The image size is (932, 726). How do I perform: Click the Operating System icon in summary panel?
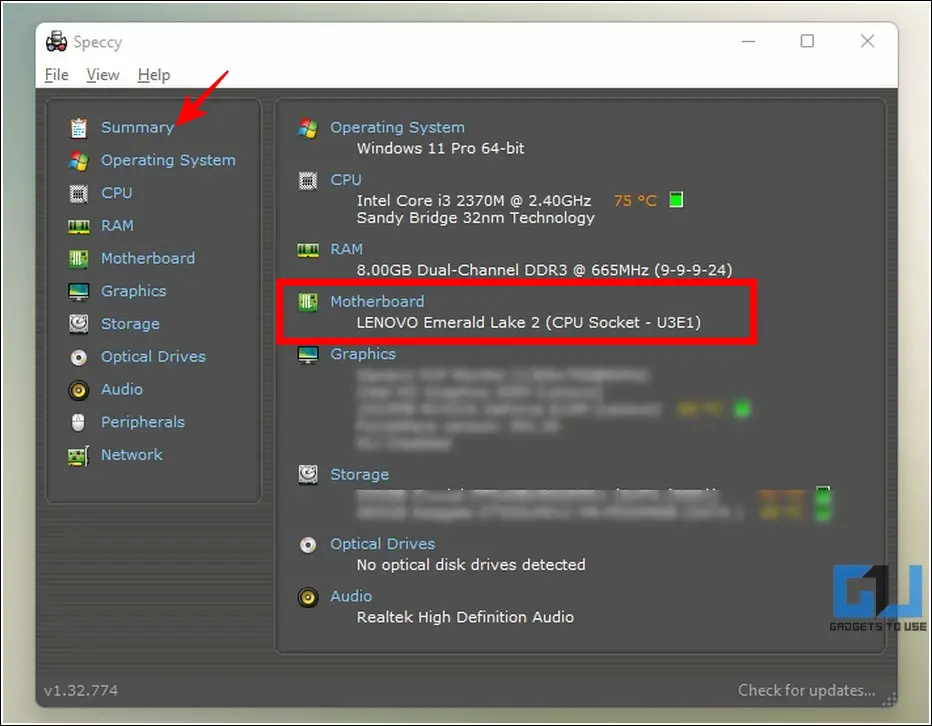pos(308,128)
